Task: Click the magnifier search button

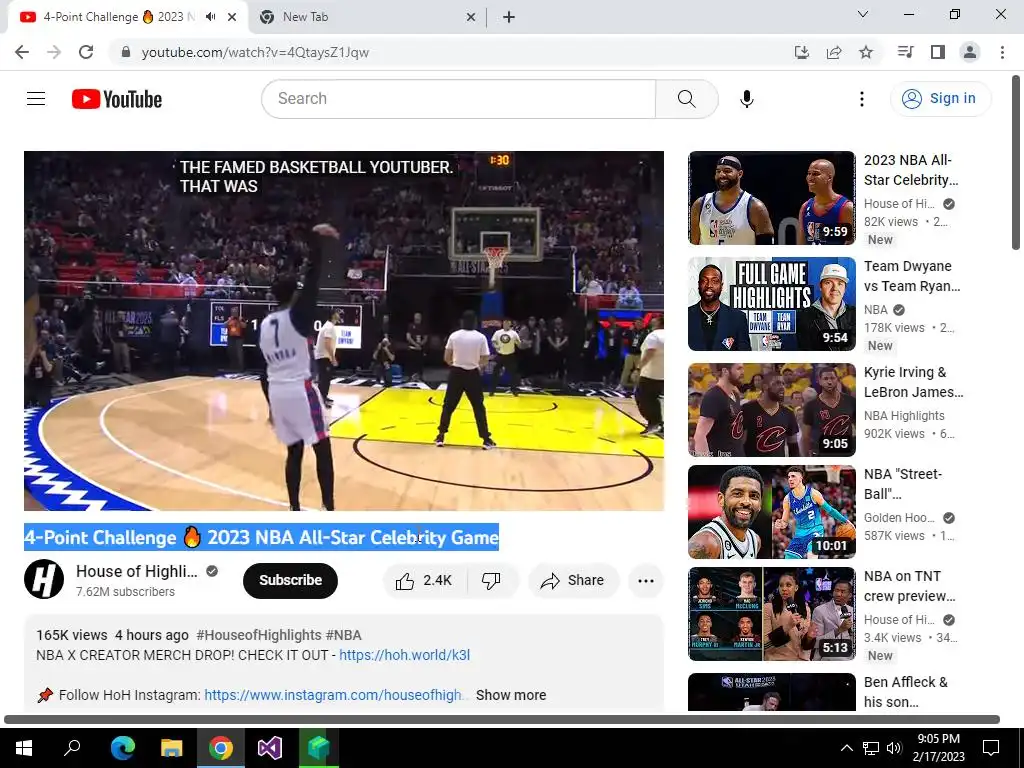Action: tap(686, 99)
